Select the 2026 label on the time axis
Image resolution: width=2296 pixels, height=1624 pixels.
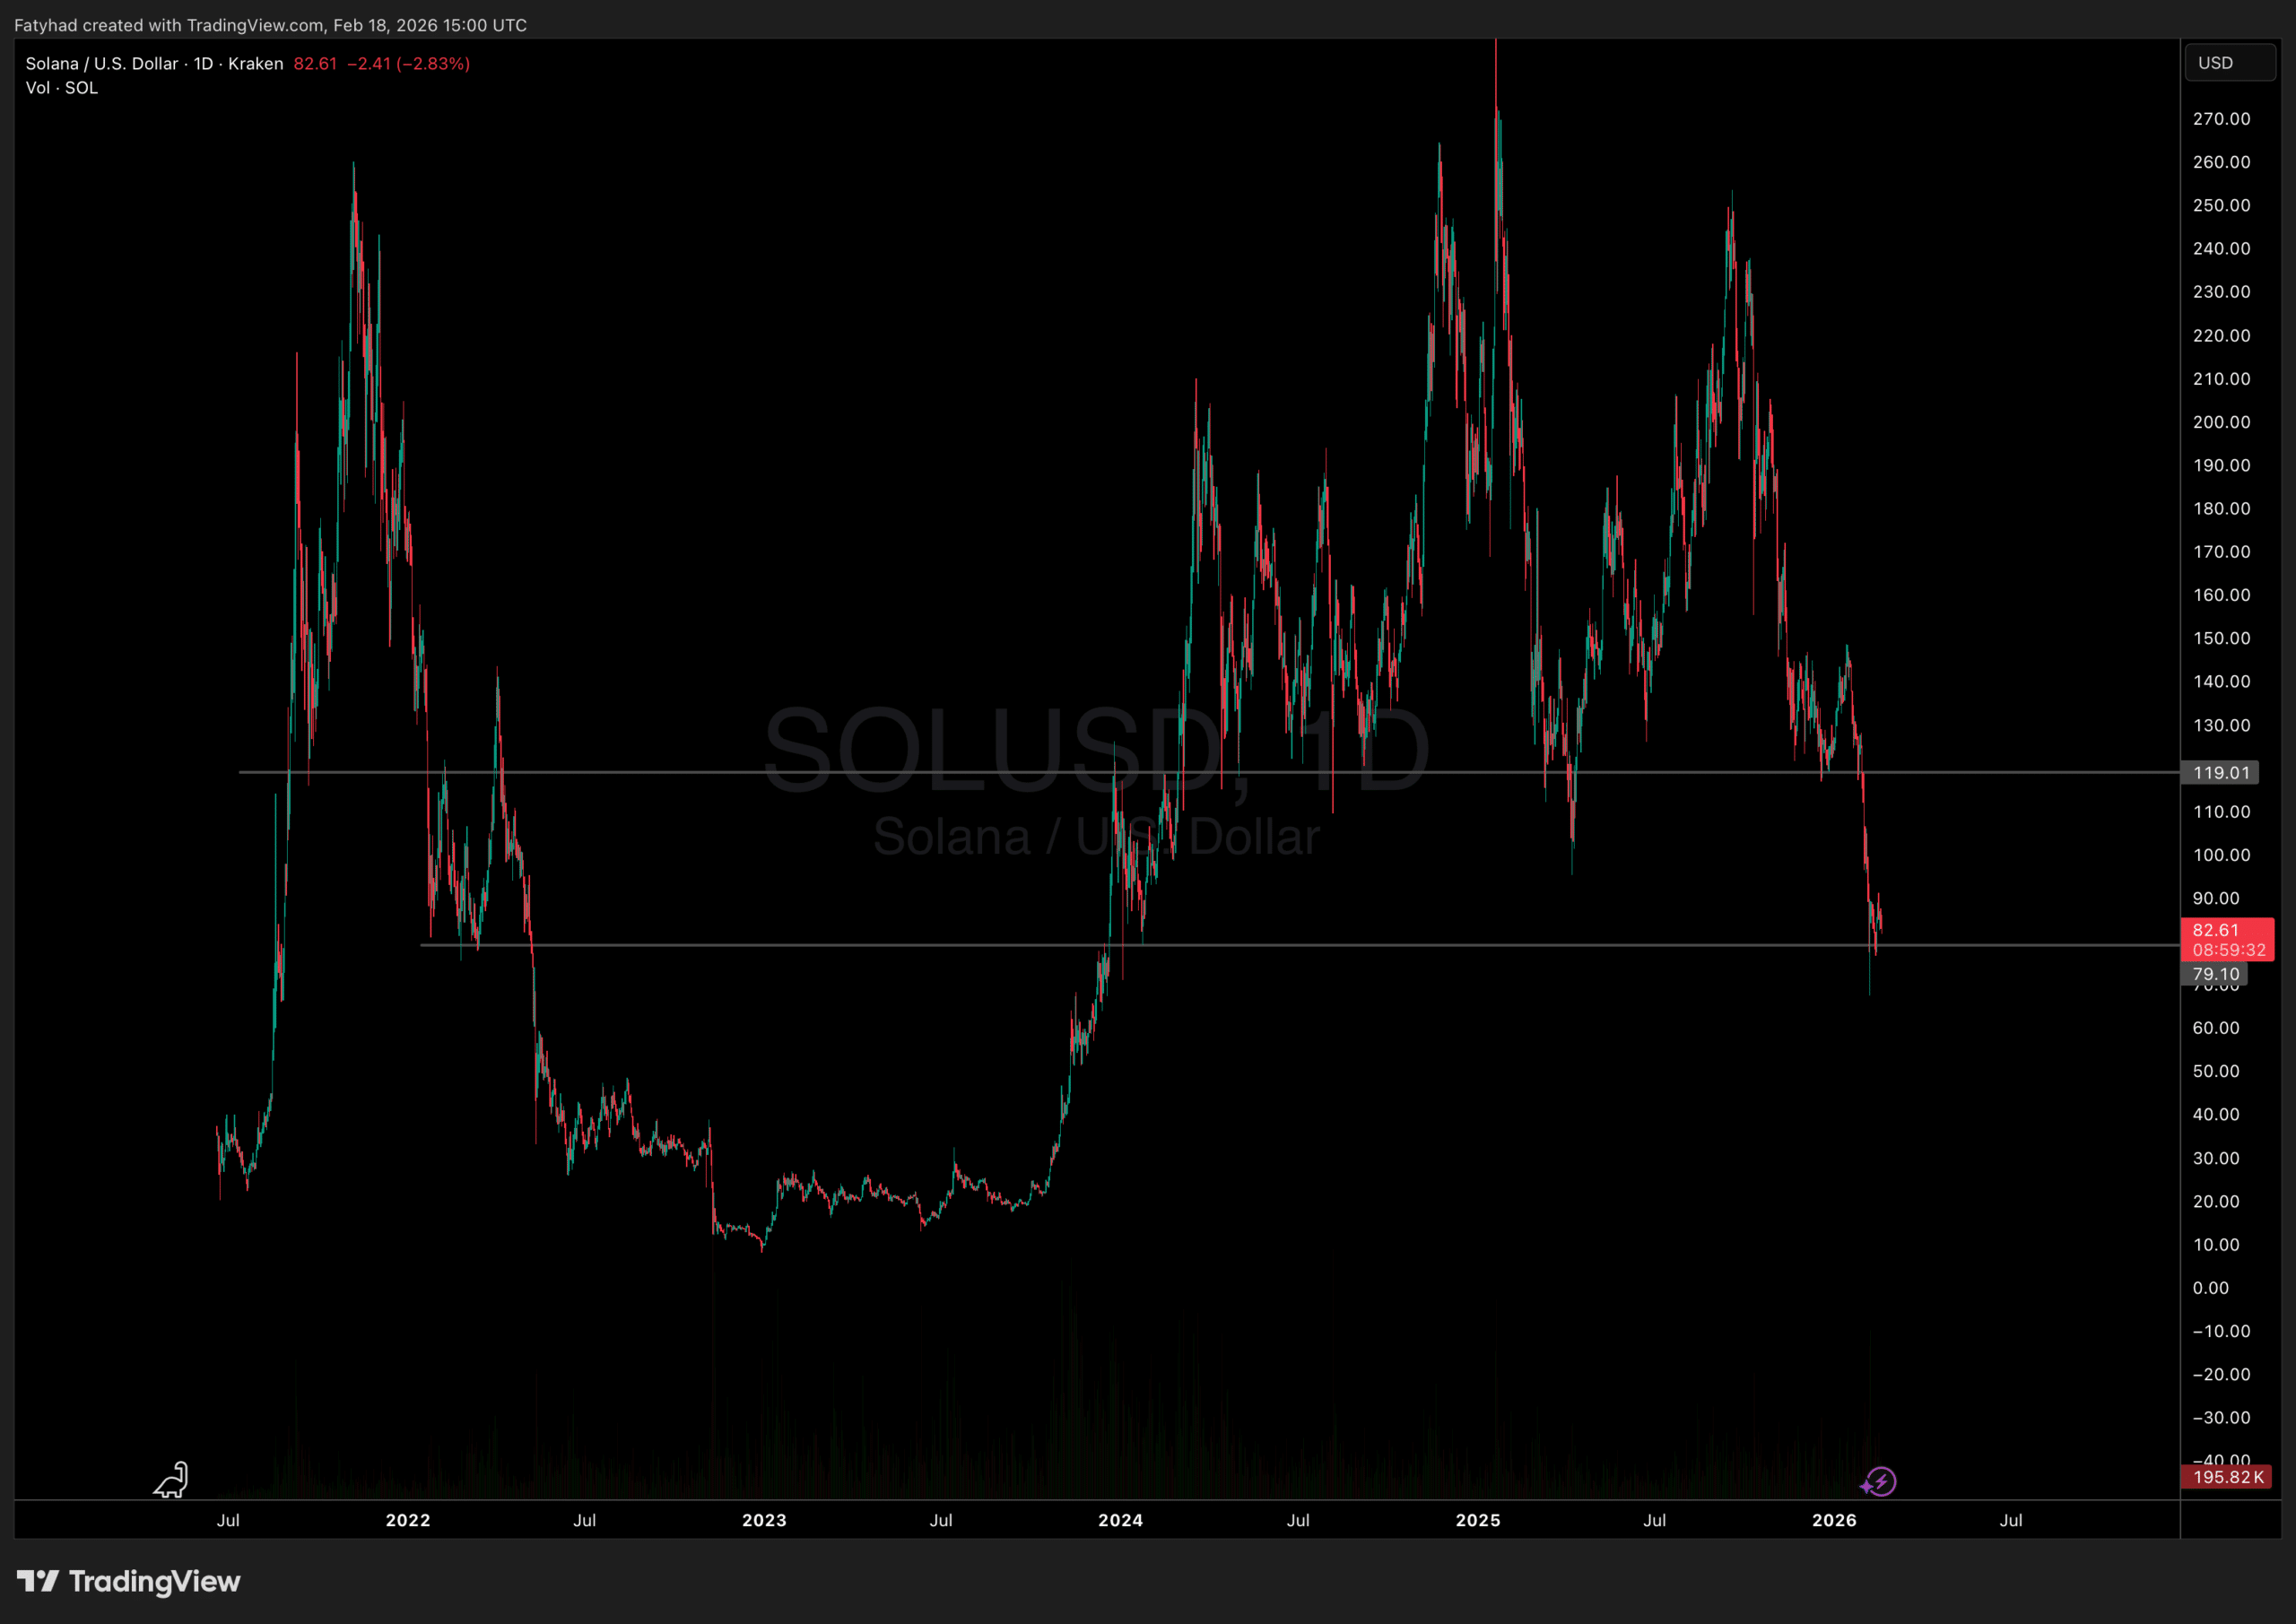[1835, 1520]
